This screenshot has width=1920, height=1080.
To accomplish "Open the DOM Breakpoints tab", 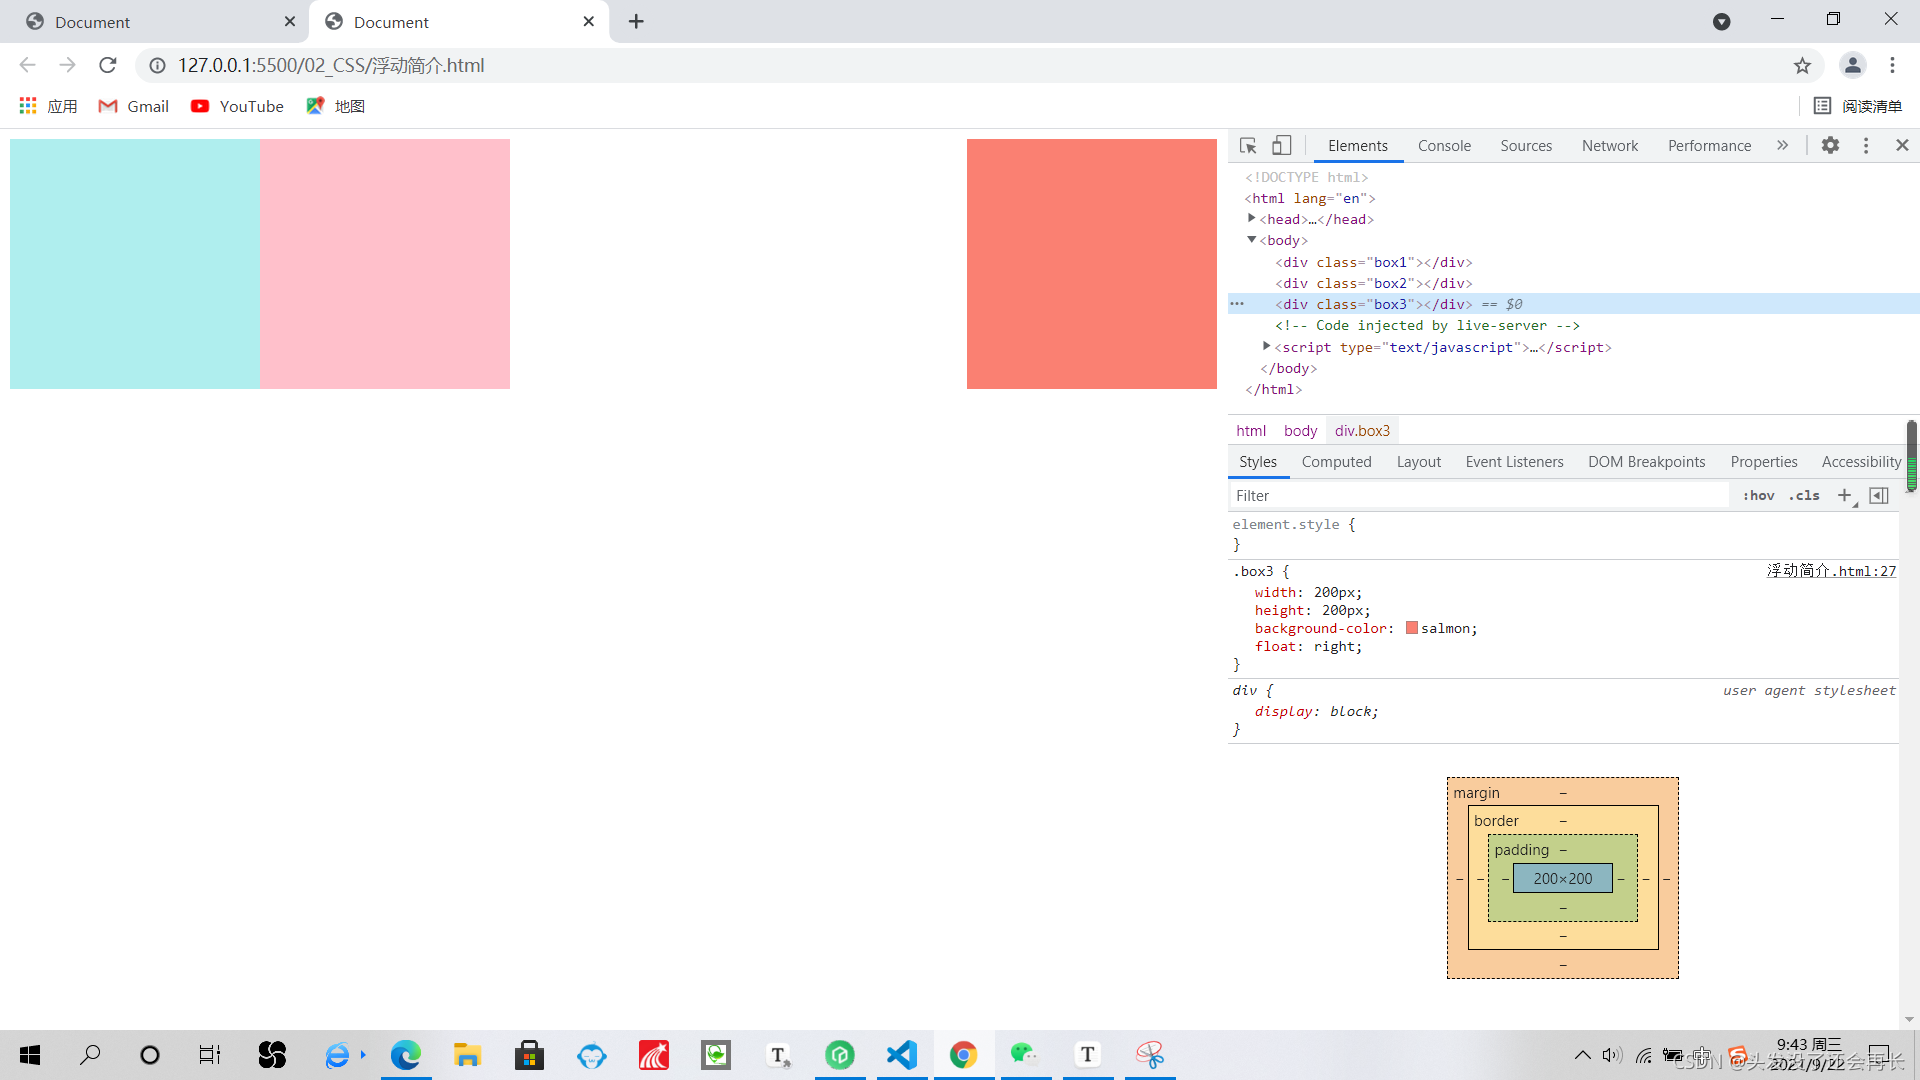I will 1646,462.
